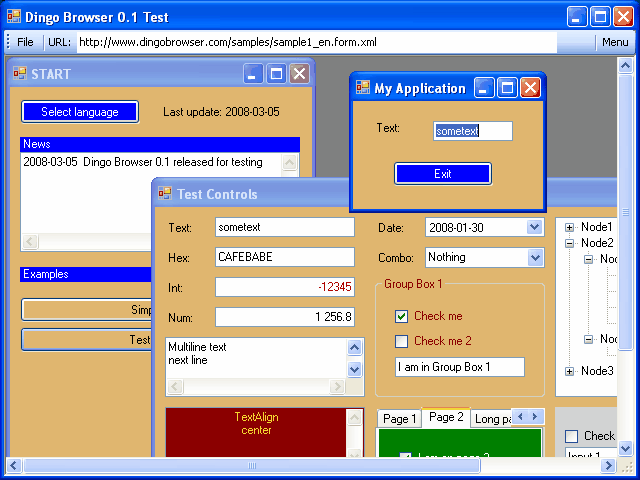Click the Text field in My Application
Screen dimensions: 640x480
473,131
